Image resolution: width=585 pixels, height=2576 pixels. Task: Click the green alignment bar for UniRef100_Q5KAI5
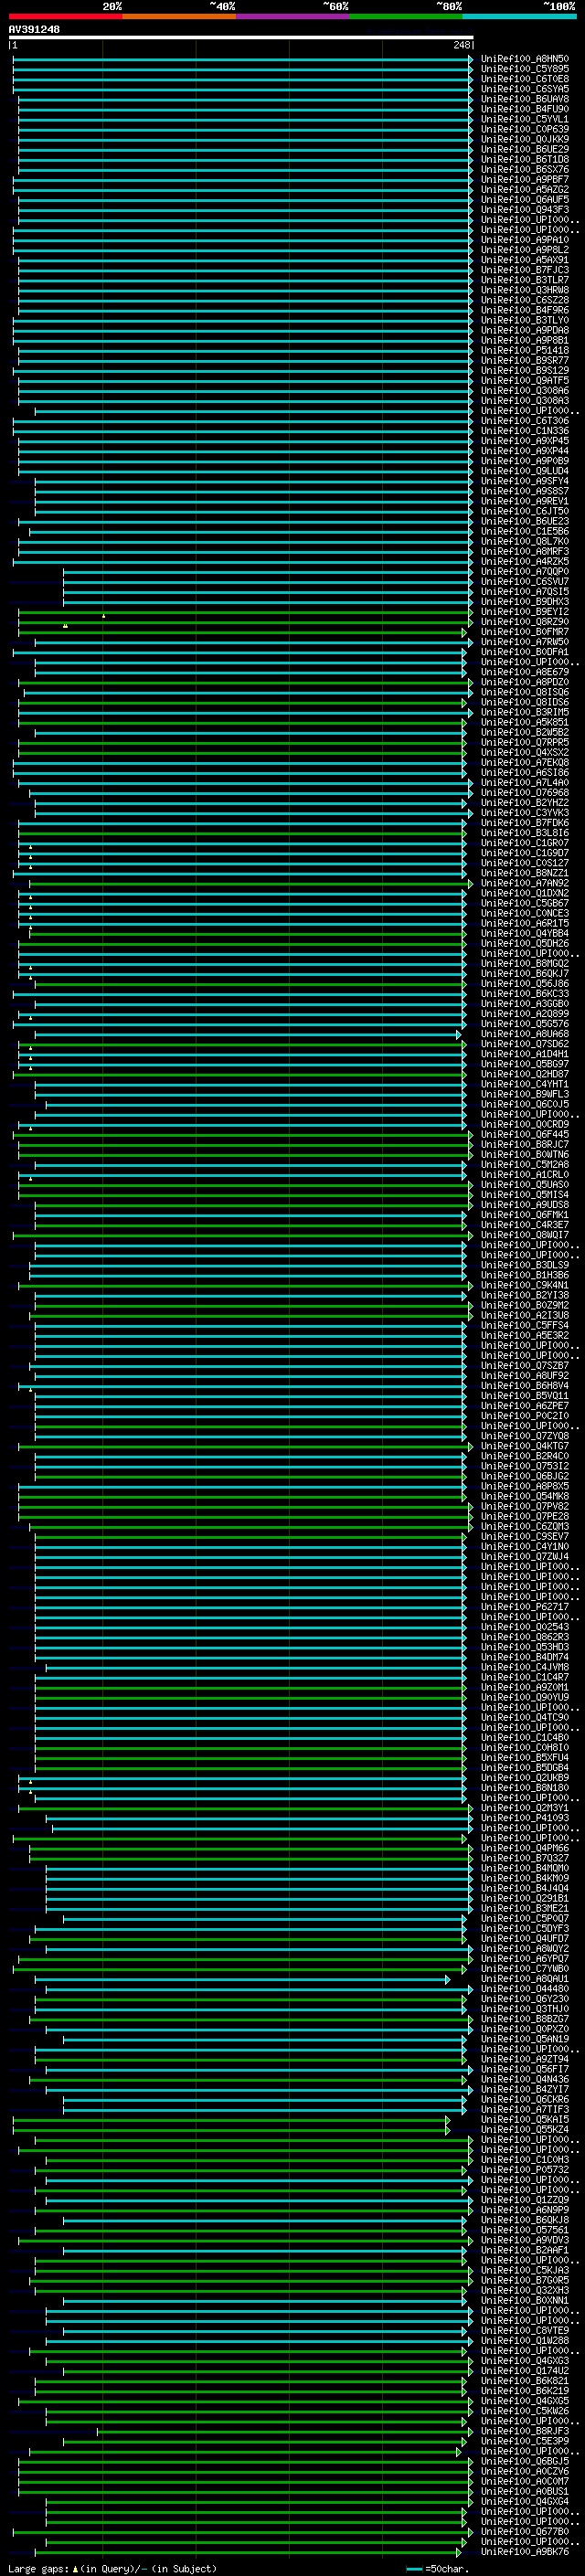pyautogui.click(x=231, y=2119)
